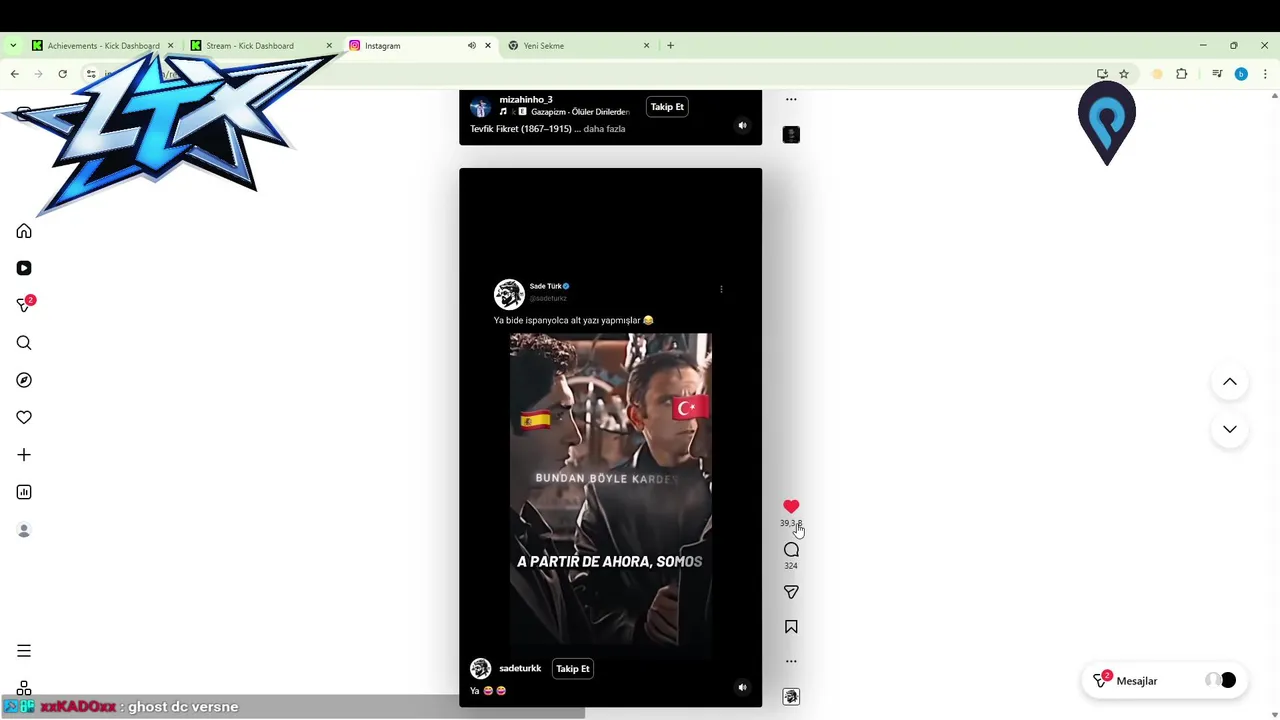Like the reel with the red heart
Screen dimensions: 1280x720
click(791, 507)
